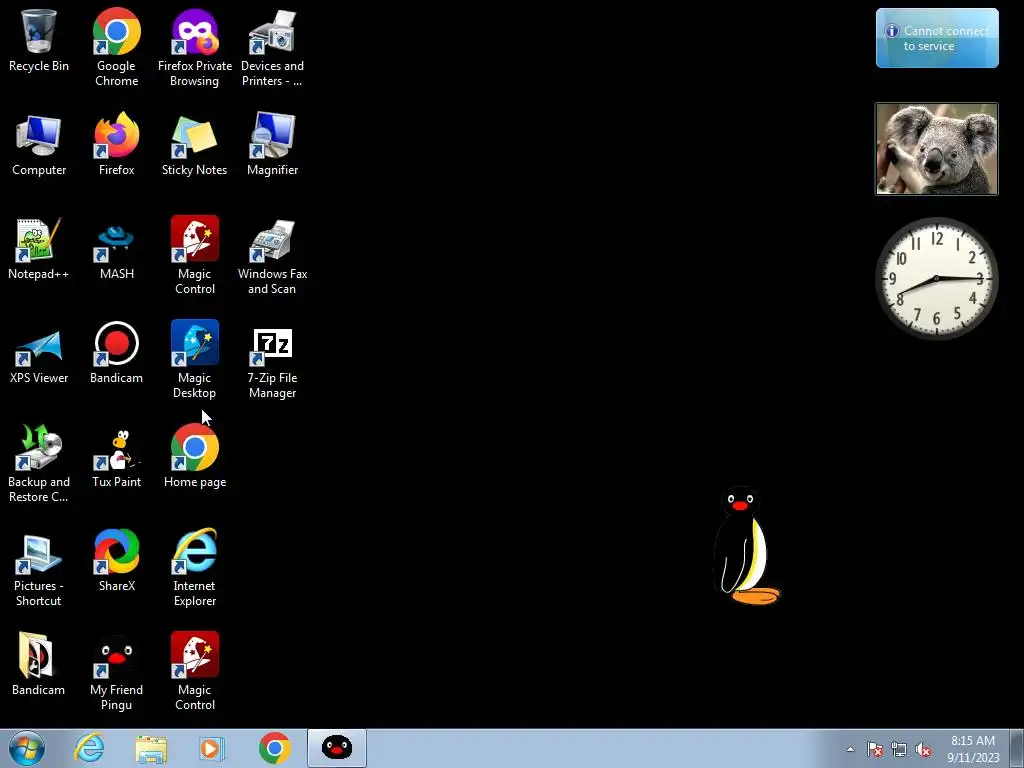Open the taskbar clock showing 8:15 AM
Image resolution: width=1024 pixels, height=768 pixels.
[x=973, y=748]
